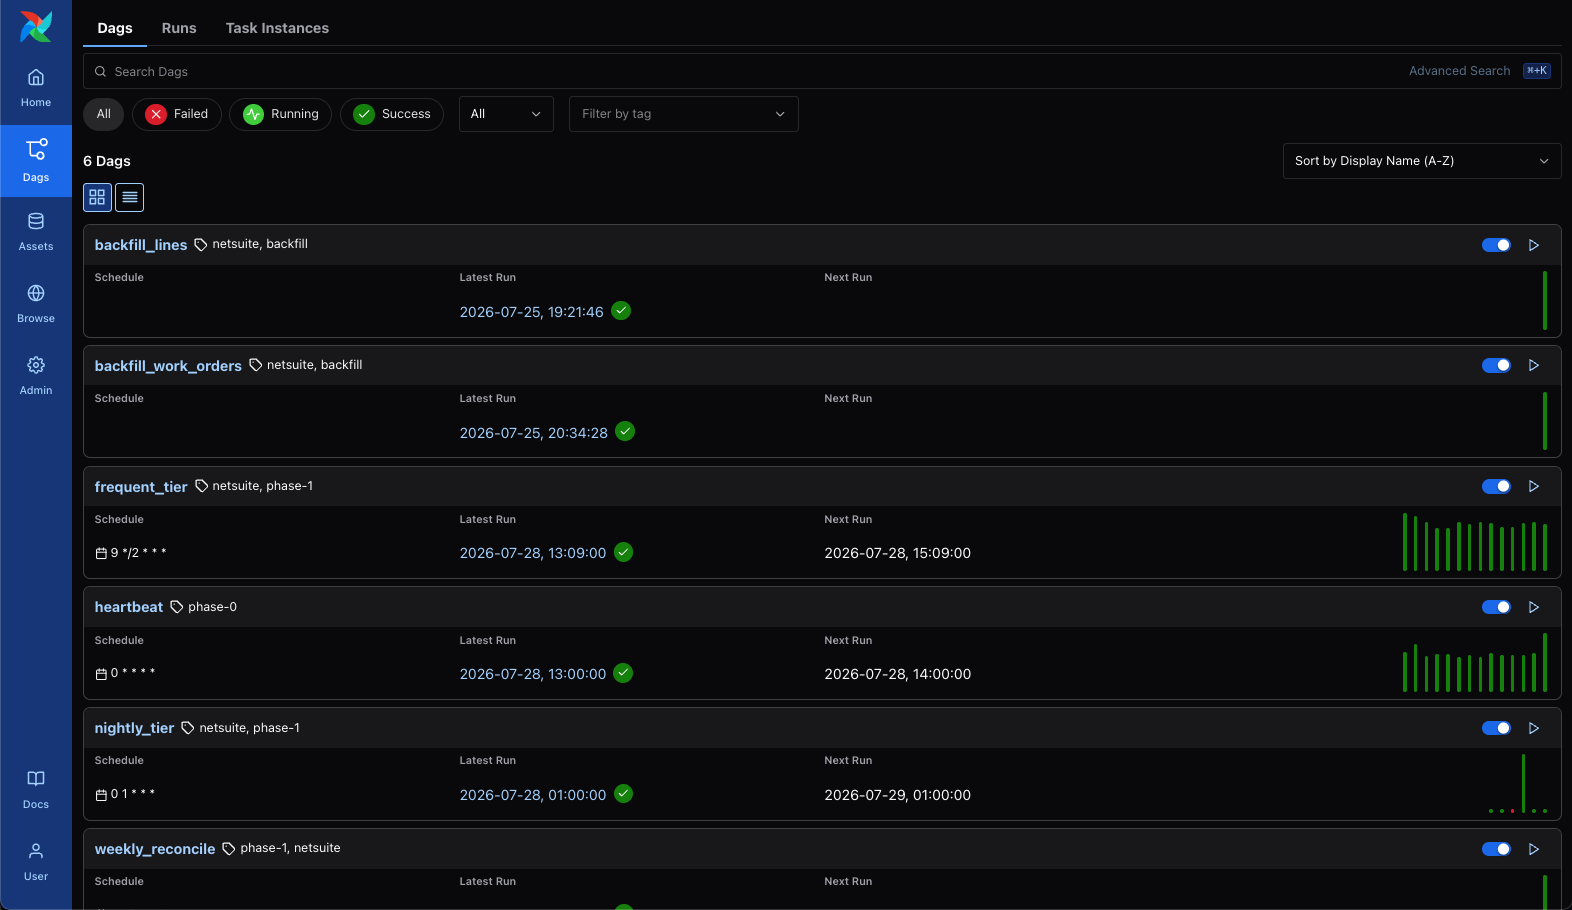Click the search magnifier icon
Viewport: 1572px width, 910px height.
[100, 72]
